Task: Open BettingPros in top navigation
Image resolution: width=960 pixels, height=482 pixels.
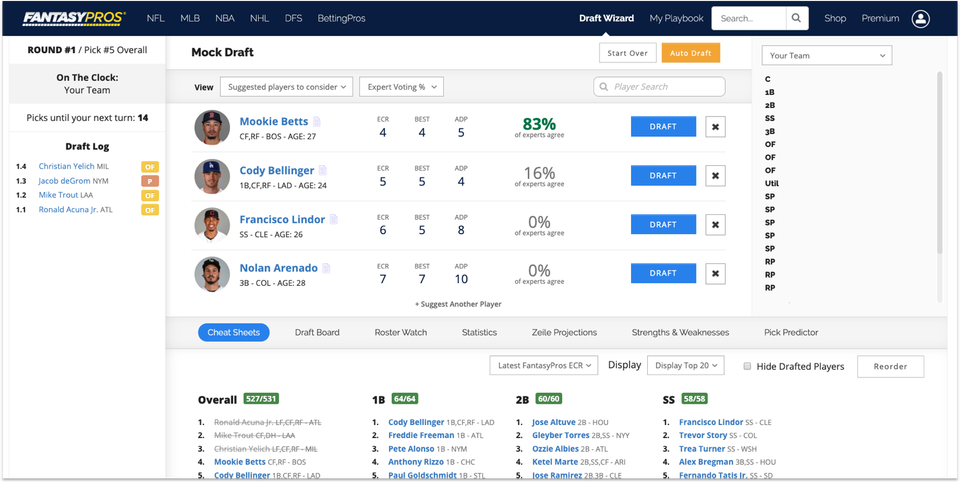Action: point(341,18)
